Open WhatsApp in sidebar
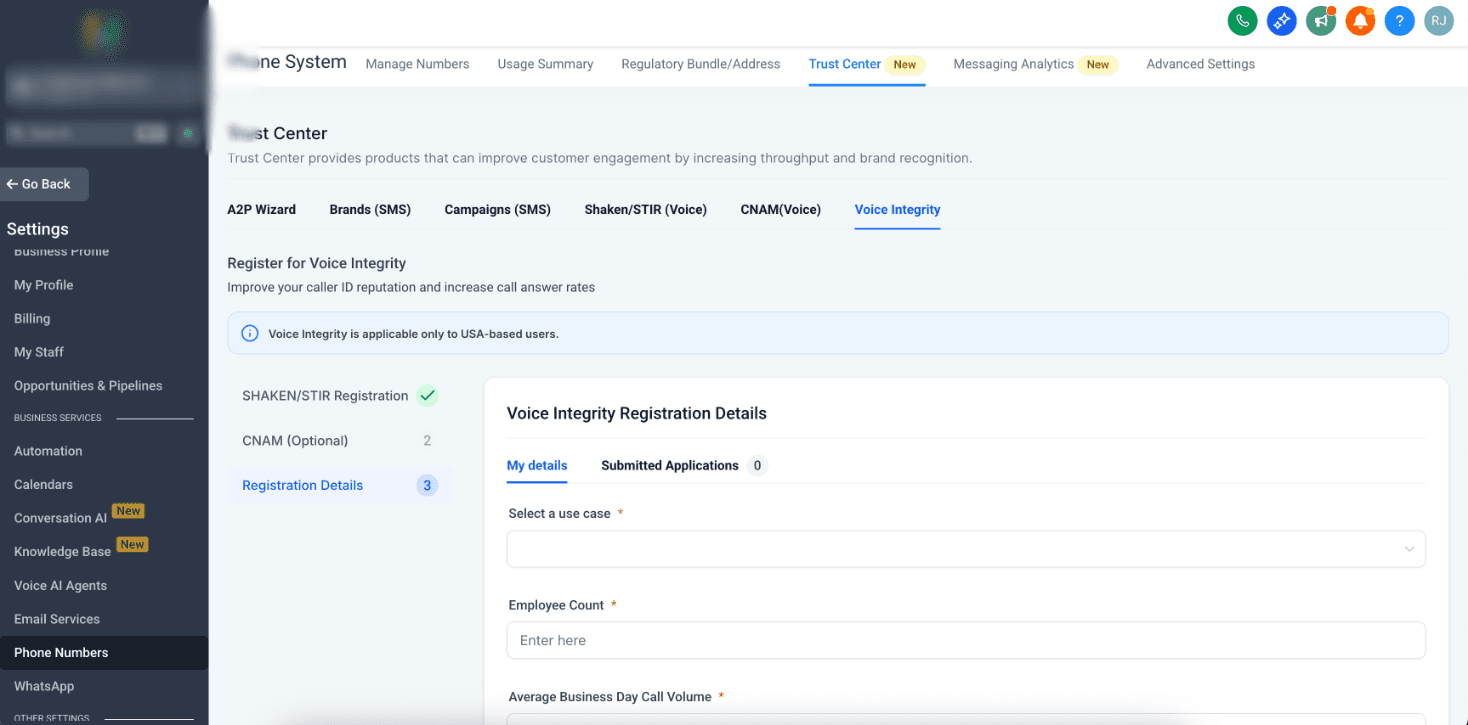The height and width of the screenshot is (725, 1468). 44,686
